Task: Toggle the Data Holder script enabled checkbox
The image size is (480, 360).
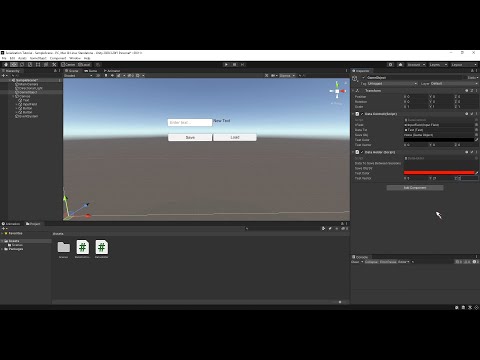Action: point(362,152)
